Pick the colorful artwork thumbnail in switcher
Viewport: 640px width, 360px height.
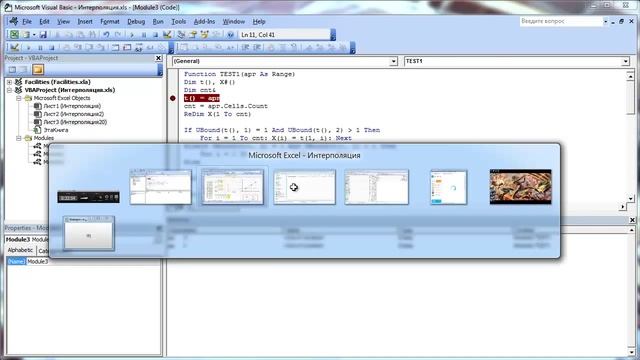[x=520, y=187]
